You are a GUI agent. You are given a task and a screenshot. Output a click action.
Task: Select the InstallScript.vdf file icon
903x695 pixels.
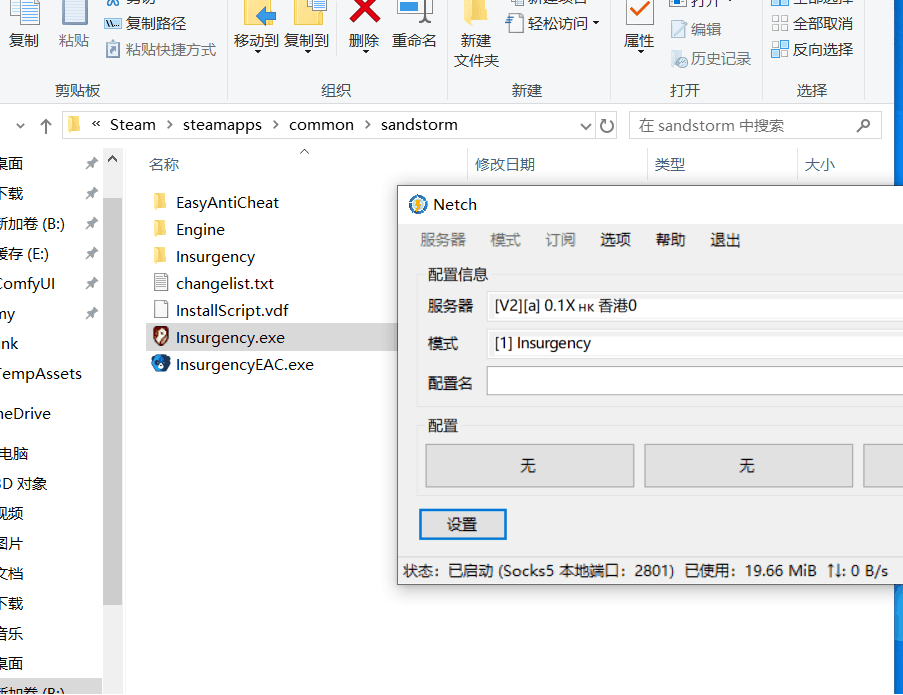pyautogui.click(x=161, y=310)
